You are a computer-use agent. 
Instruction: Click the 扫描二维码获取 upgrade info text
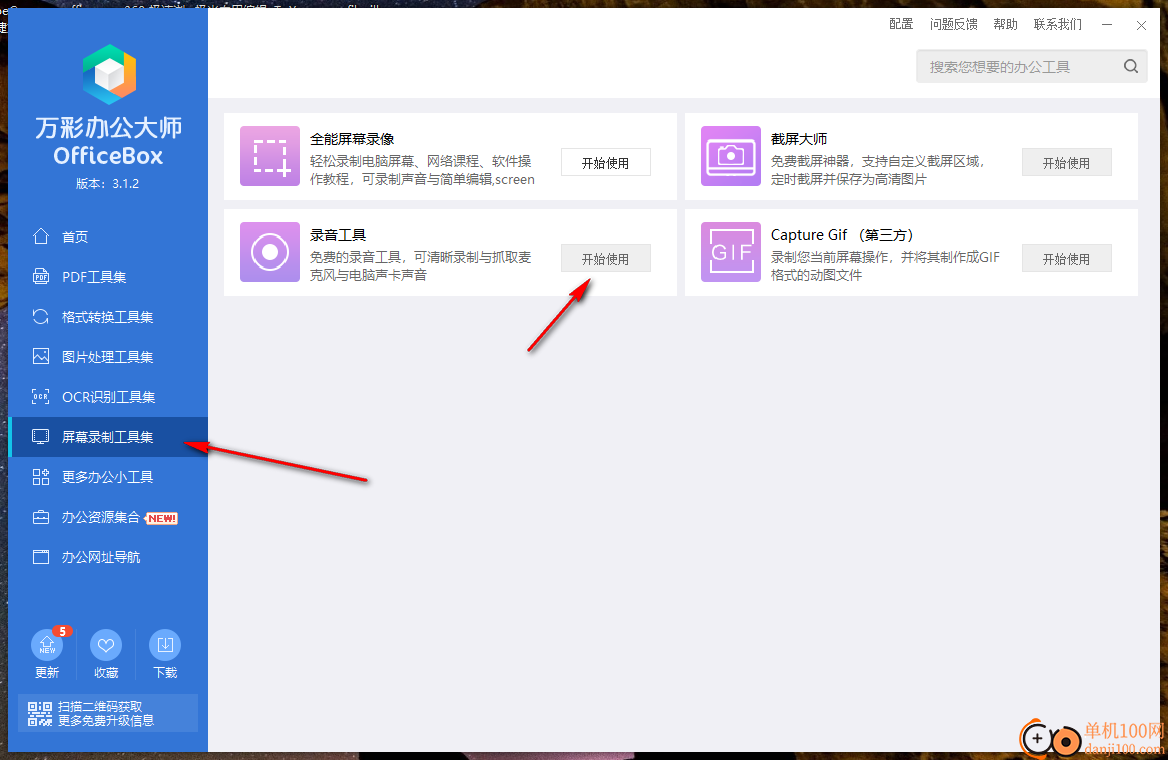[106, 713]
